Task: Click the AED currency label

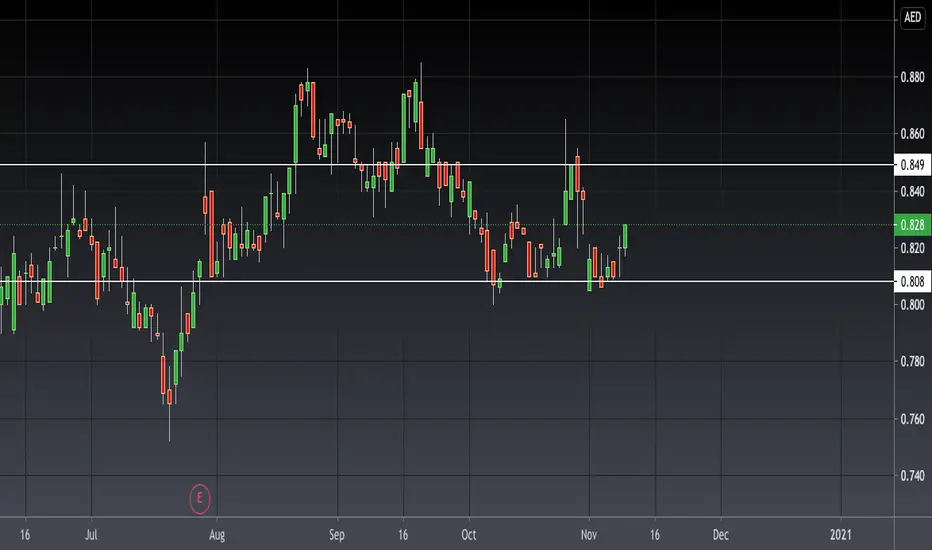Action: coord(912,17)
